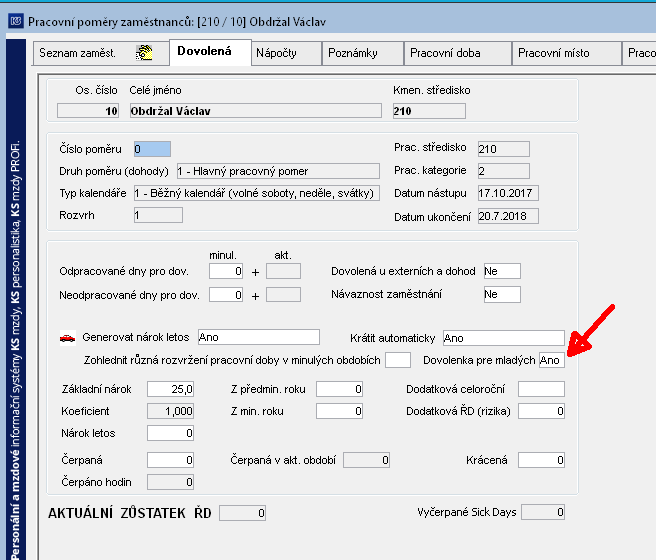Click the Prac. kategorie field
The image size is (656, 560).
[504, 171]
